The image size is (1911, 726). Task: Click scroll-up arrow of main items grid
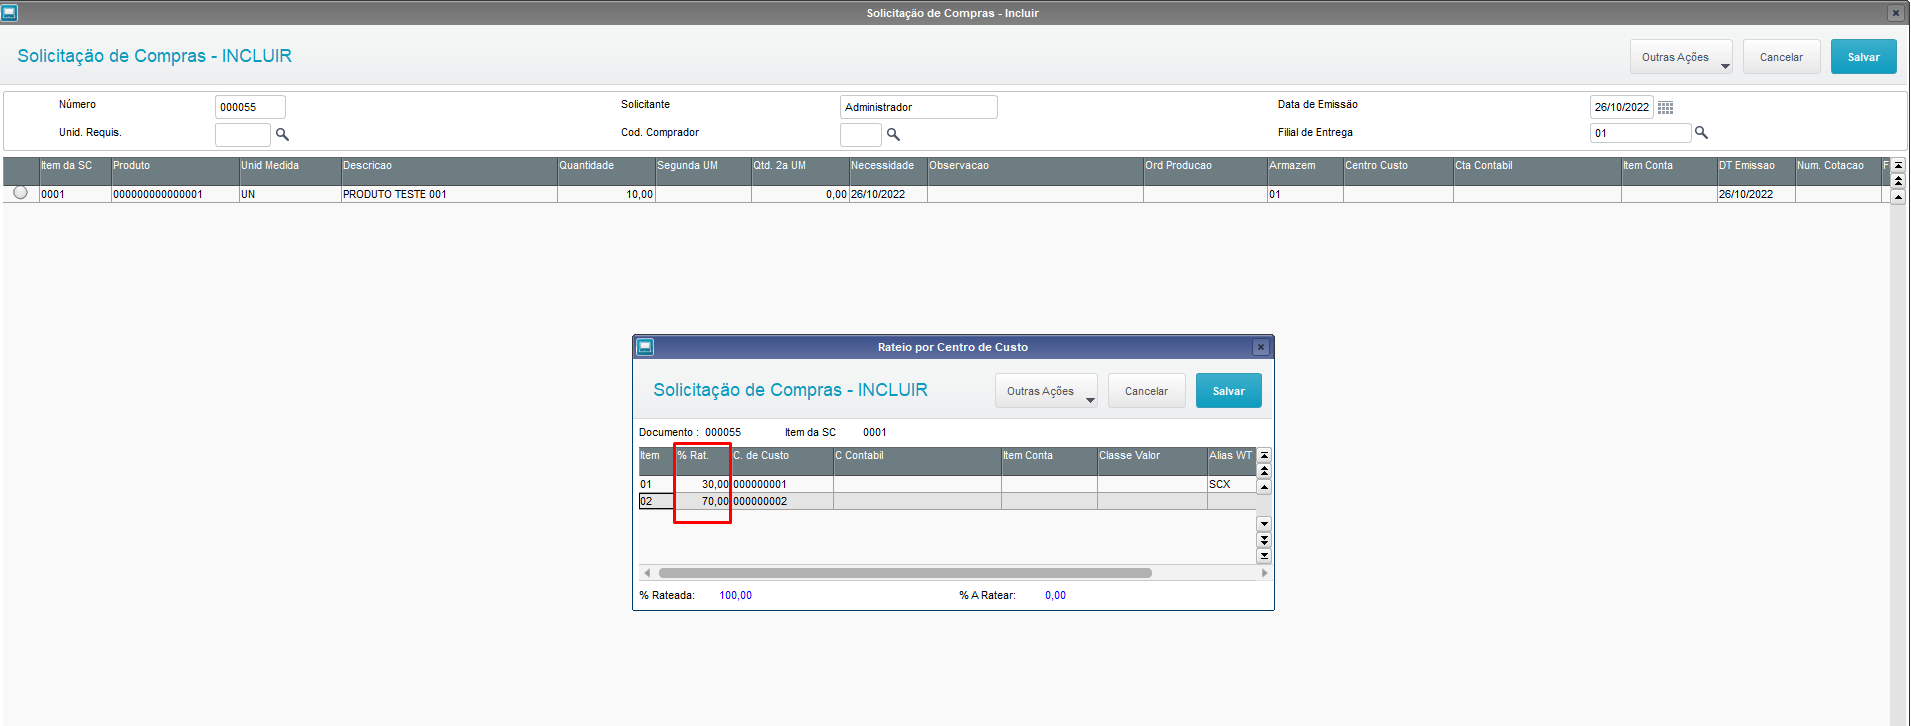tap(1898, 197)
